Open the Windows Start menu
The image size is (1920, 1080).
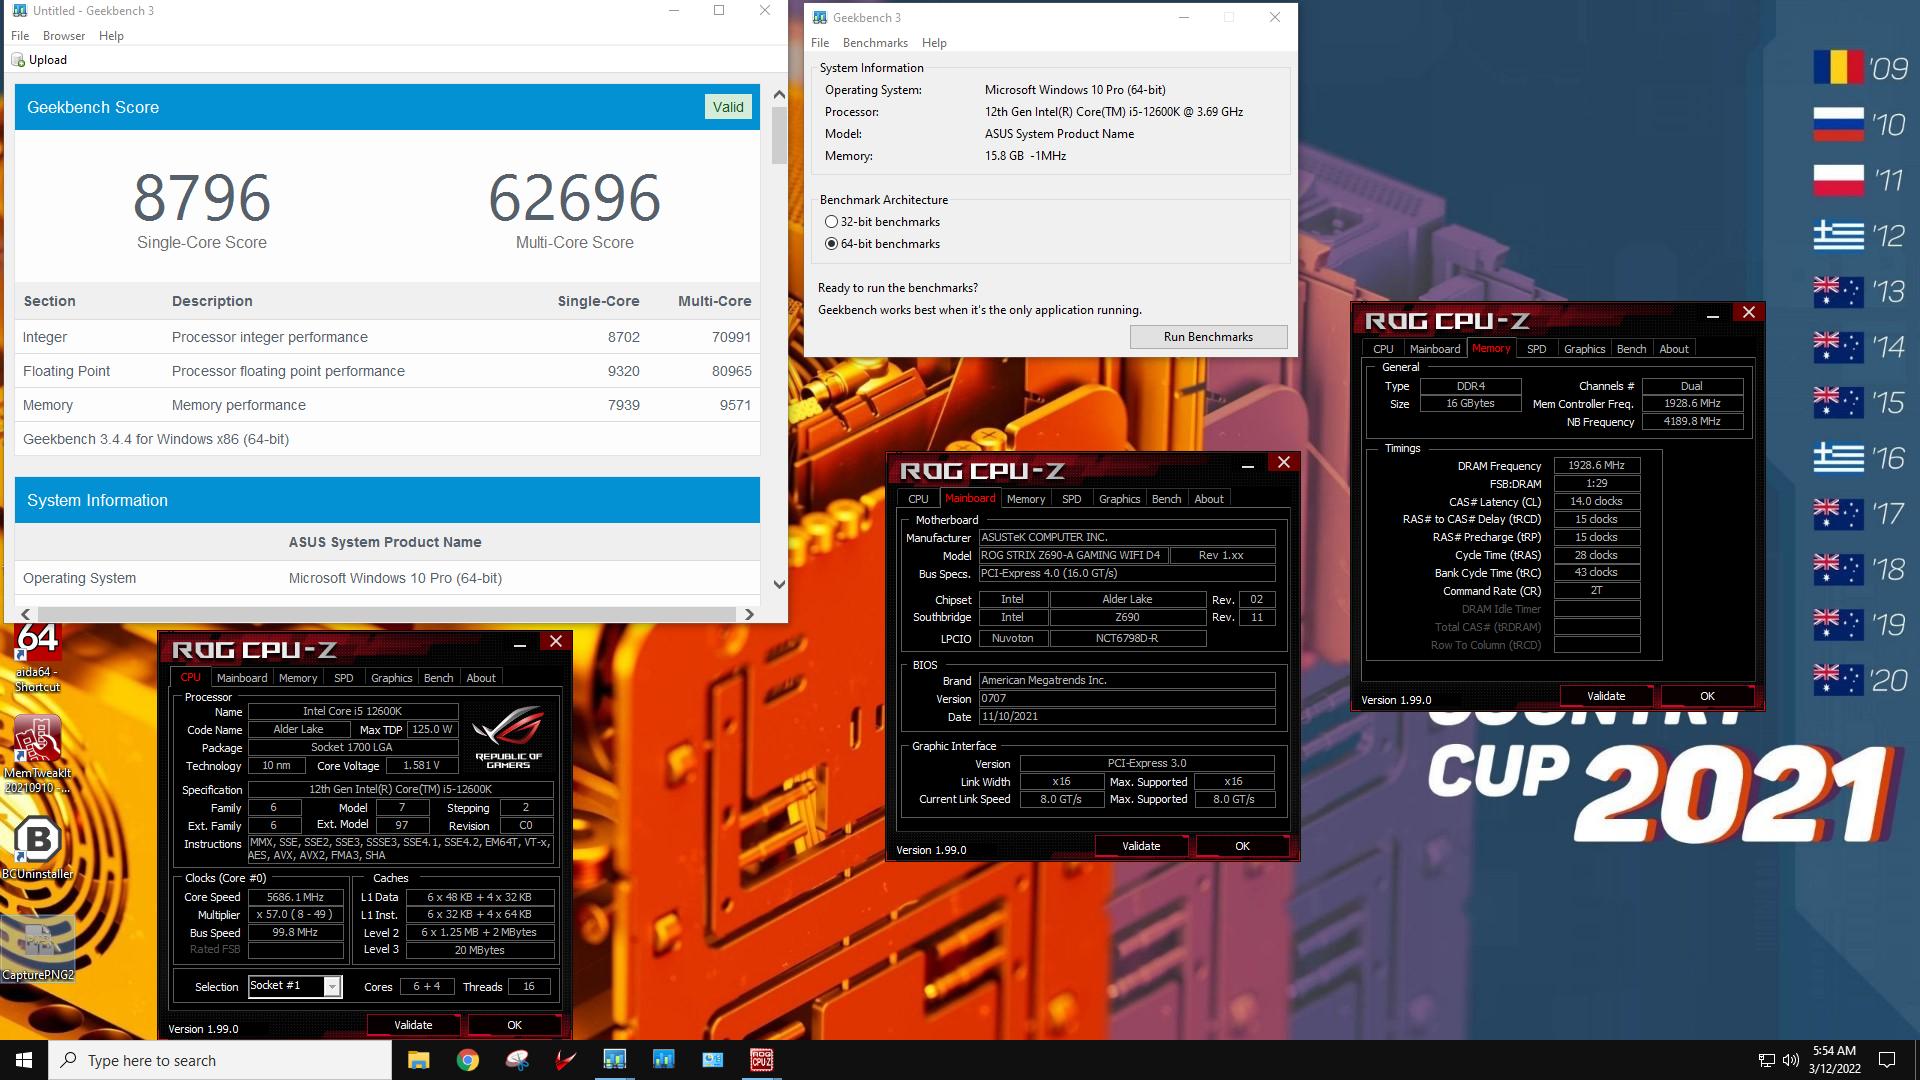coord(24,1060)
